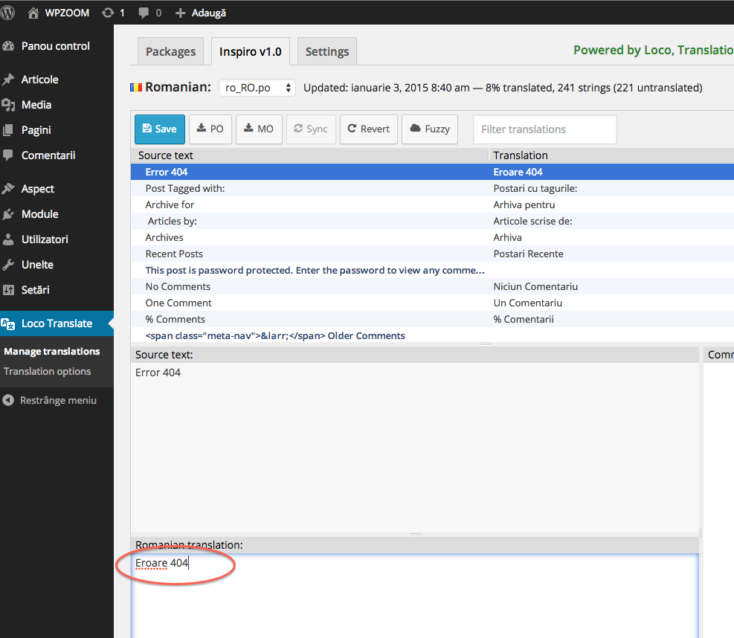
Task: Save the translations with Save button
Action: click(x=160, y=129)
